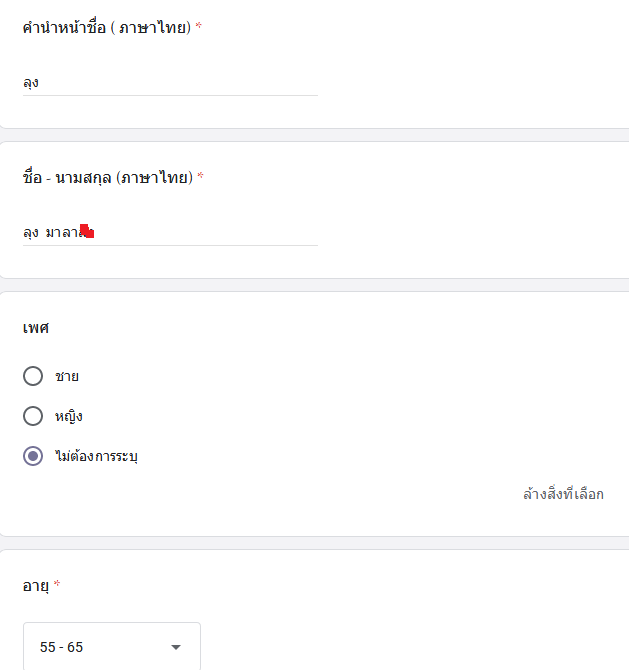
Task: Clear the selection via ล้างสิ่งที่เลือก
Action: click(x=563, y=494)
